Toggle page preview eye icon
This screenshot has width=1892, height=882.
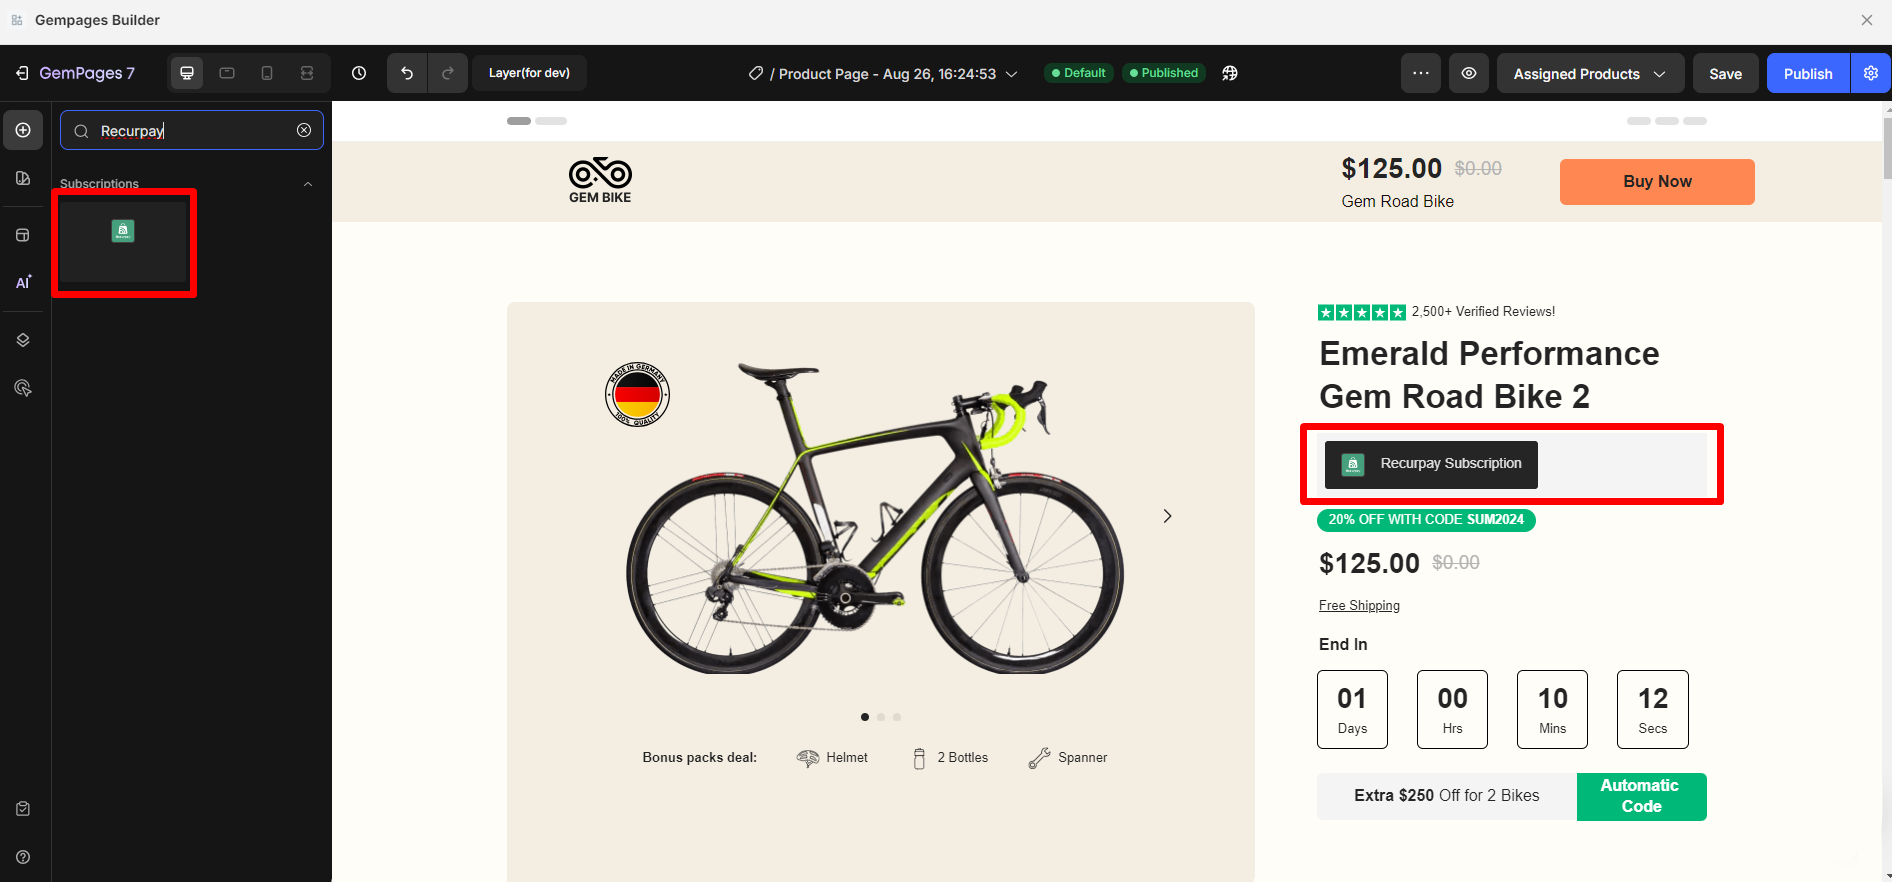pos(1469,73)
